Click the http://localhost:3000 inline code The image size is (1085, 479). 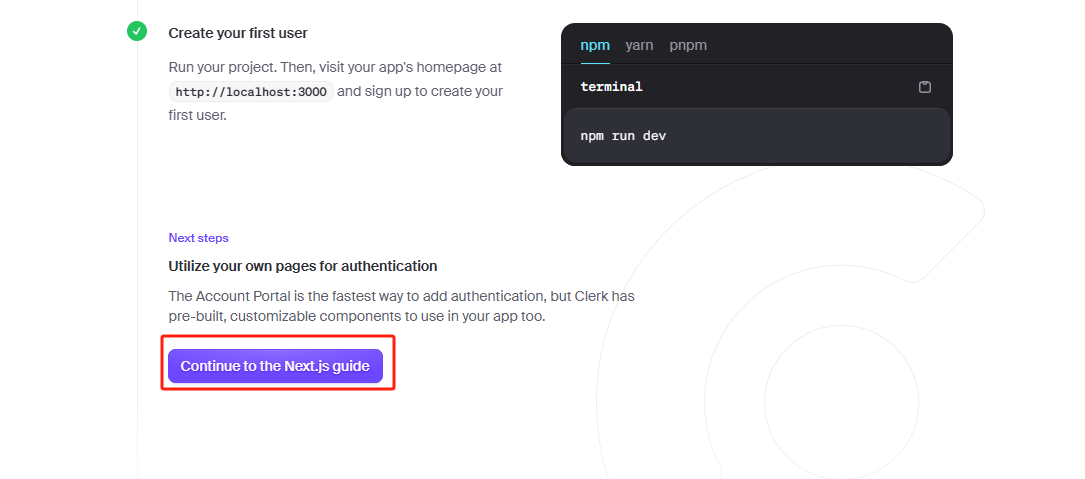click(251, 91)
